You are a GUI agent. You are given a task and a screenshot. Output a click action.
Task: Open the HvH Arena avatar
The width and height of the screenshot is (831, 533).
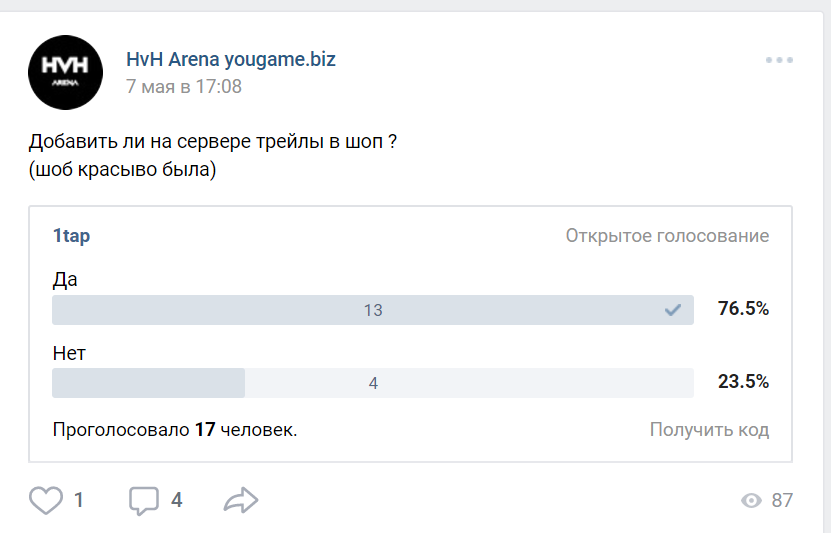pos(65,72)
